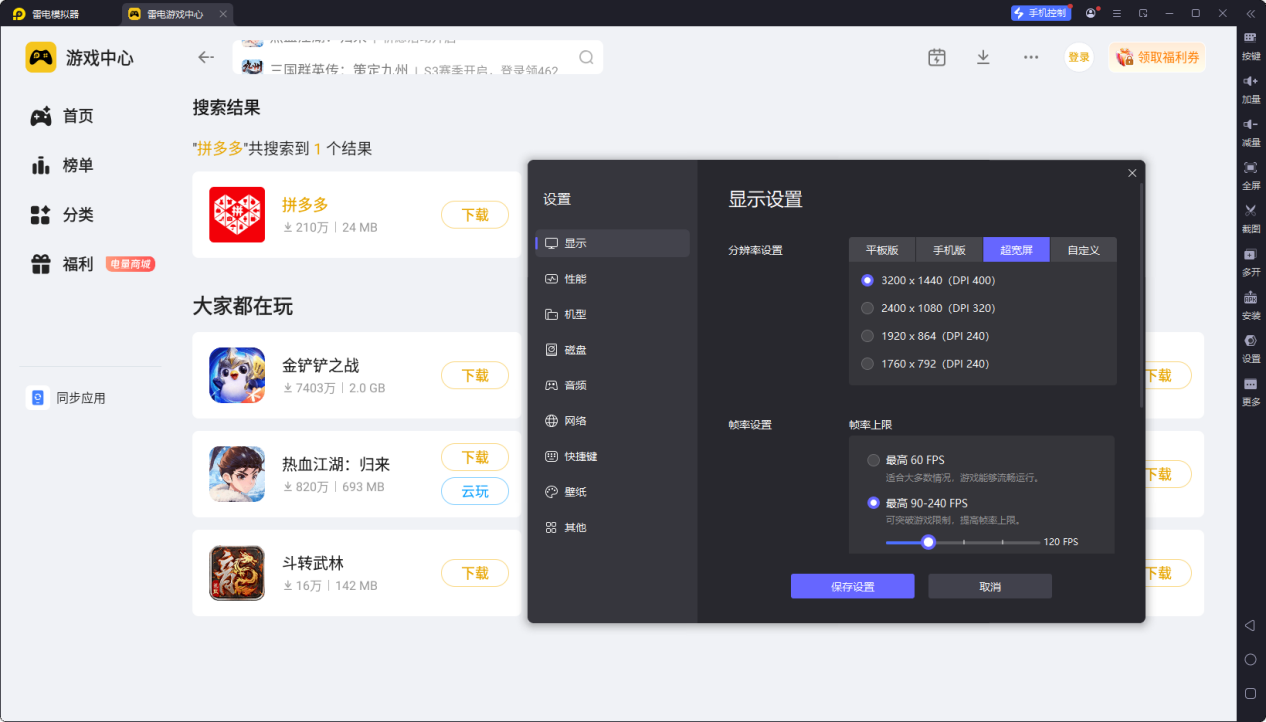This screenshot has width=1266, height=722.
Task: Select 1920 x 864 resolution option
Action: [868, 336]
